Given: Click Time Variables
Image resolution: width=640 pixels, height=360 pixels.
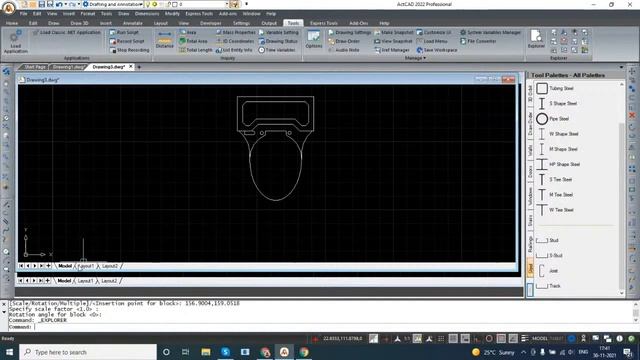Looking at the screenshot, I should (x=277, y=50).
